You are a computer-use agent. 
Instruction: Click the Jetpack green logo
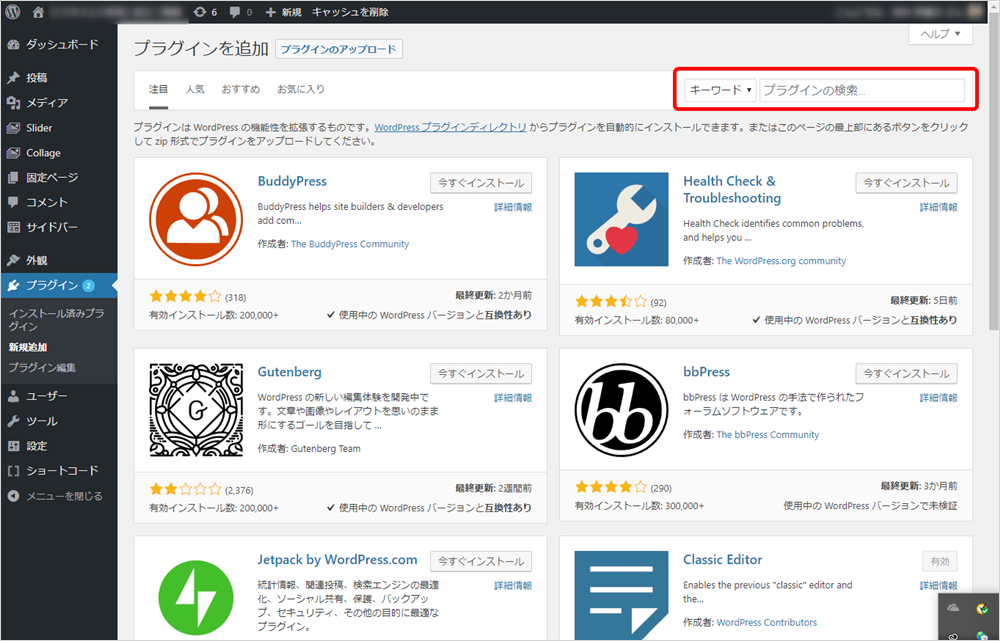[x=196, y=598]
